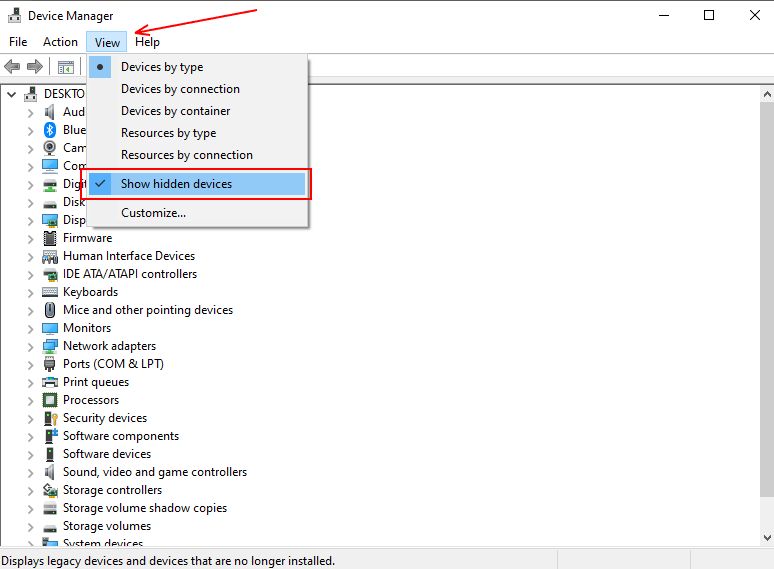Image resolution: width=774 pixels, height=569 pixels.
Task: Select the Software devices label
Action: point(107,454)
